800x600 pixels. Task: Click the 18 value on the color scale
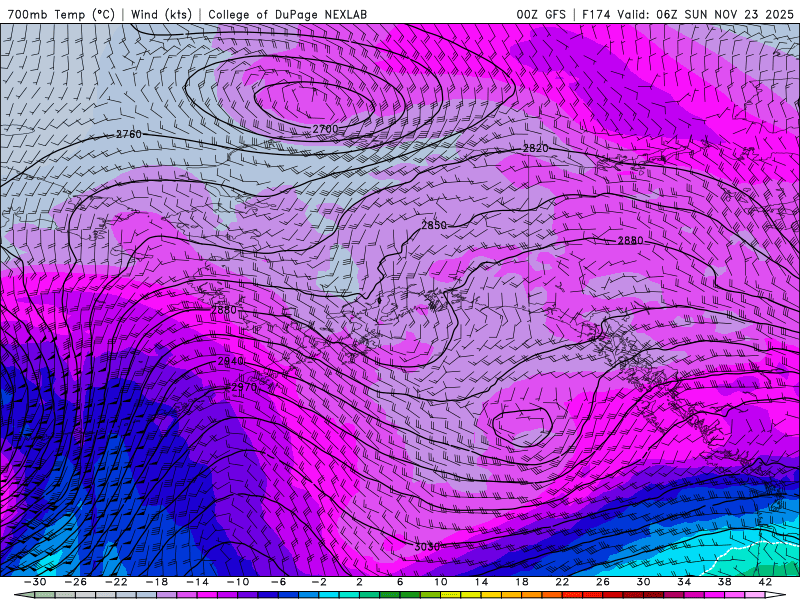(521, 582)
